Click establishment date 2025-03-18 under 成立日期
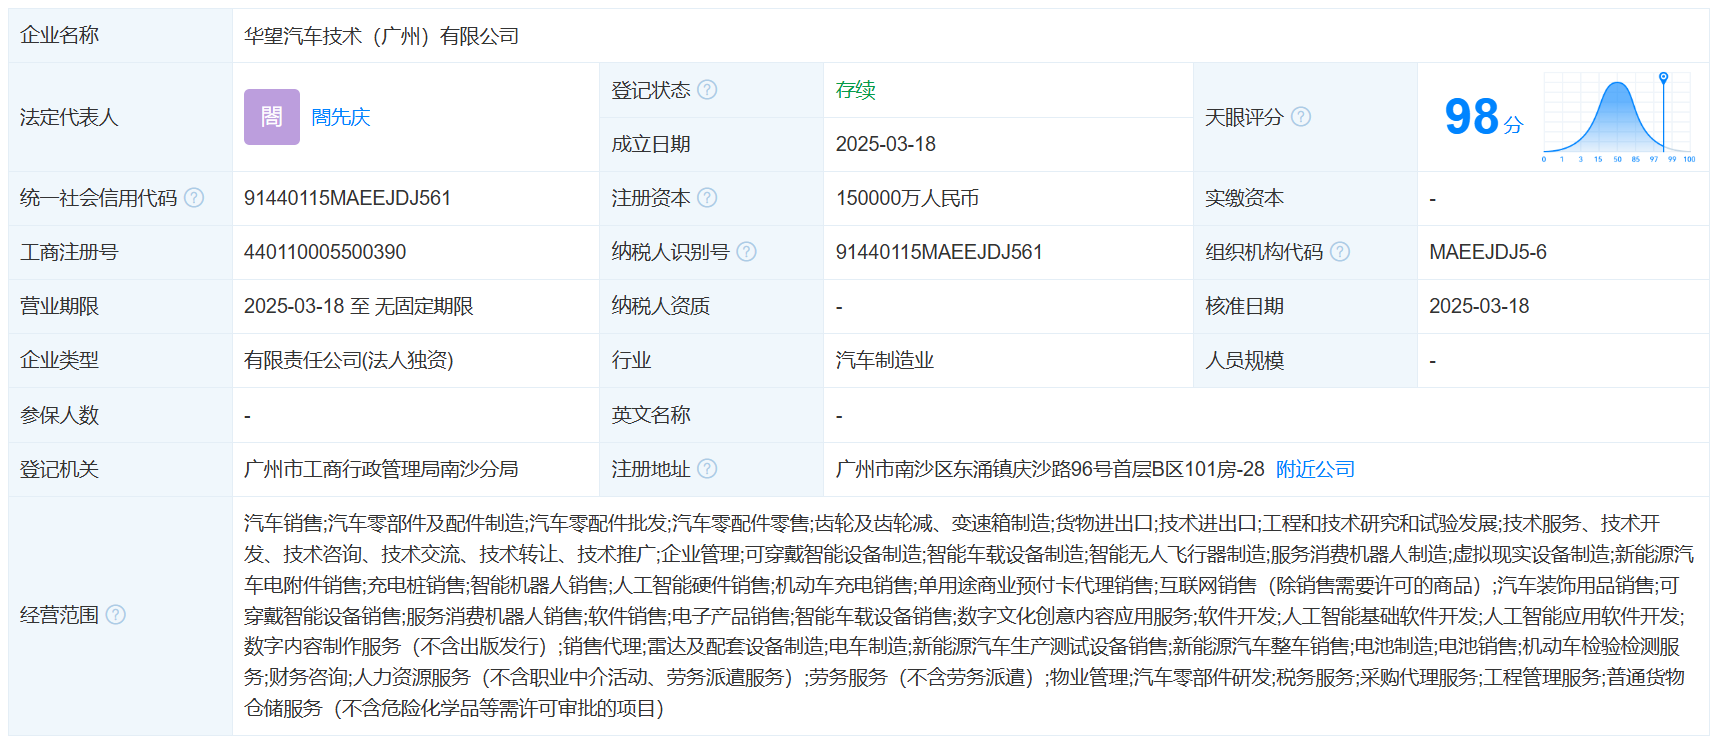 (x=886, y=144)
